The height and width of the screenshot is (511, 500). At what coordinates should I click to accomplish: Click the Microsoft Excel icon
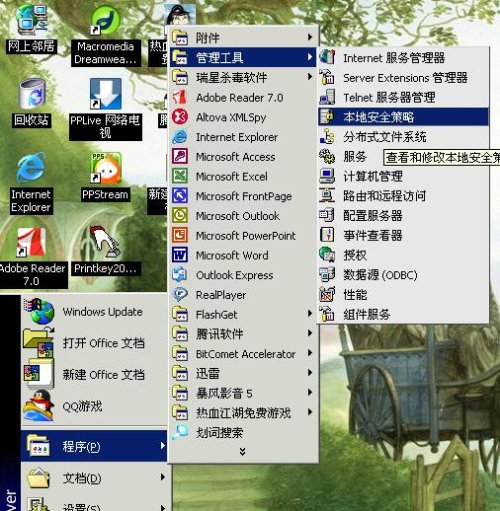pyautogui.click(x=180, y=176)
